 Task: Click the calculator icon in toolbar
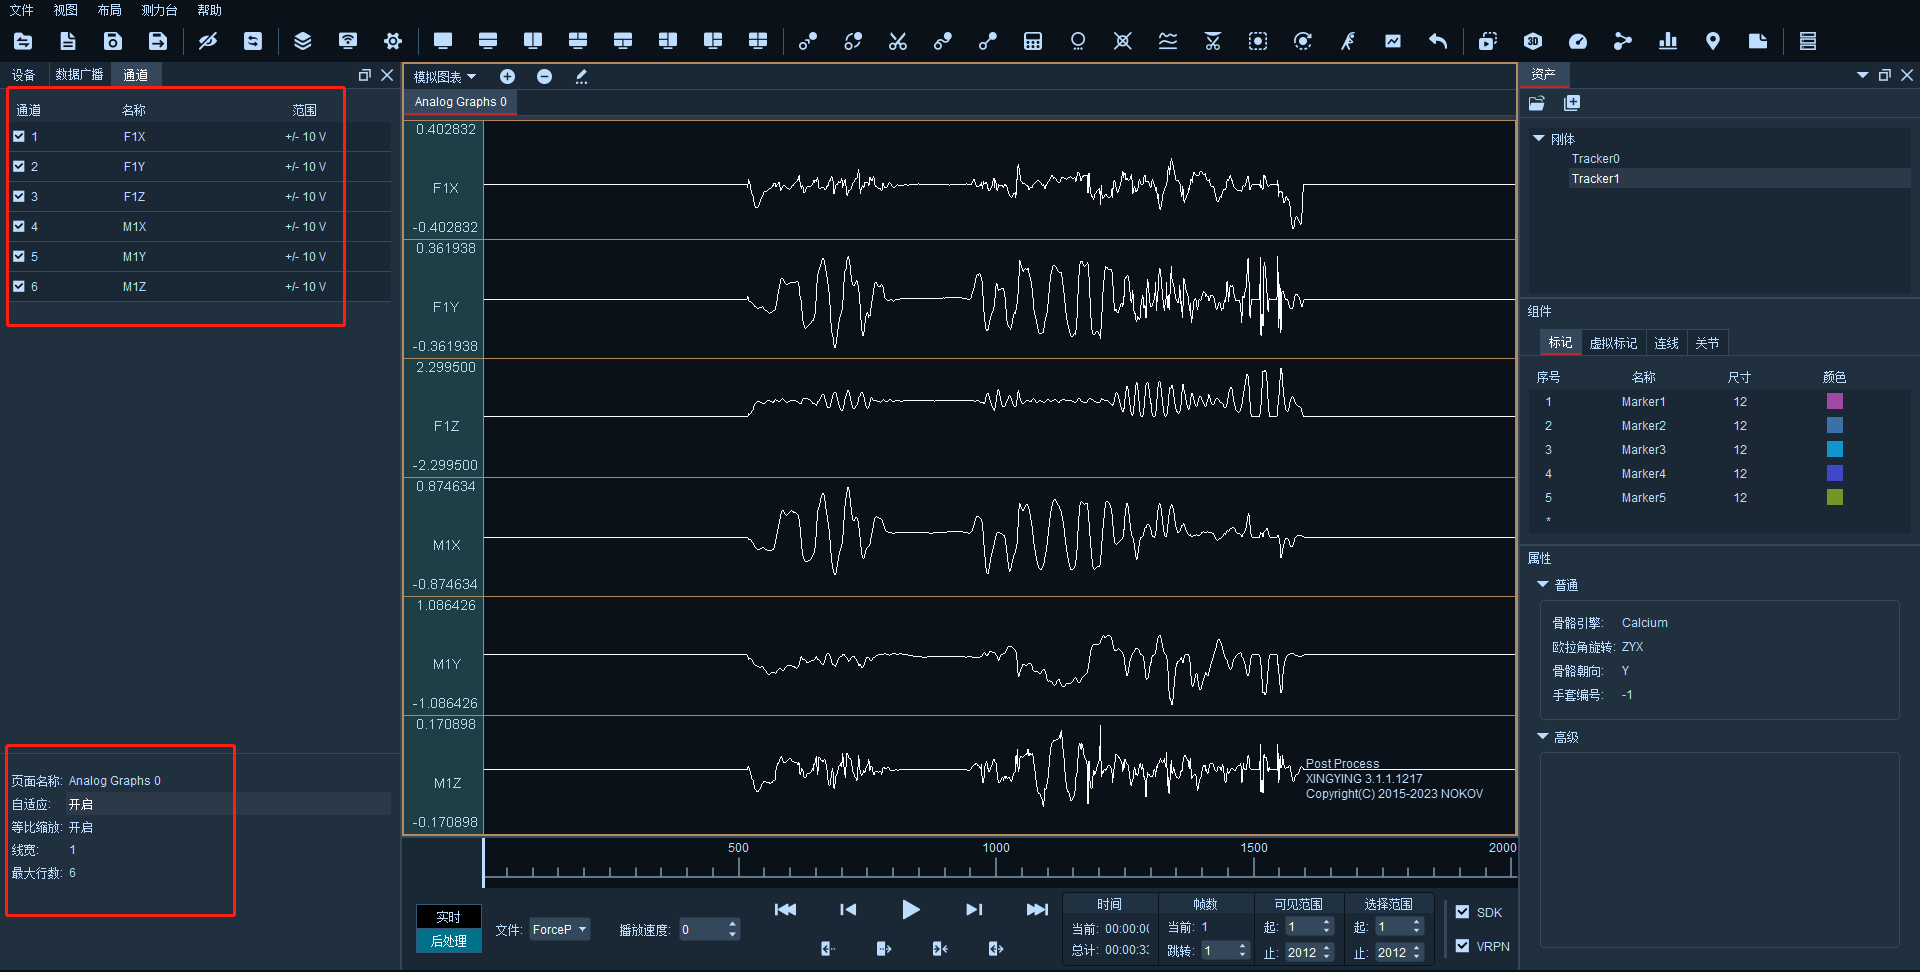(x=1033, y=41)
